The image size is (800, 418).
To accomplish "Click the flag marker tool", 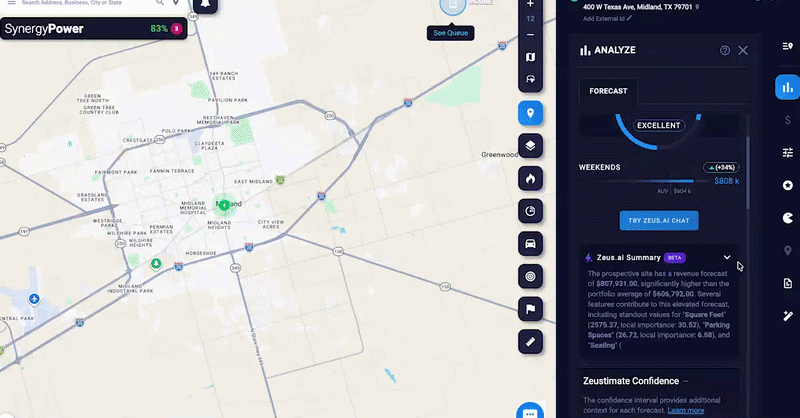I will click(530, 308).
